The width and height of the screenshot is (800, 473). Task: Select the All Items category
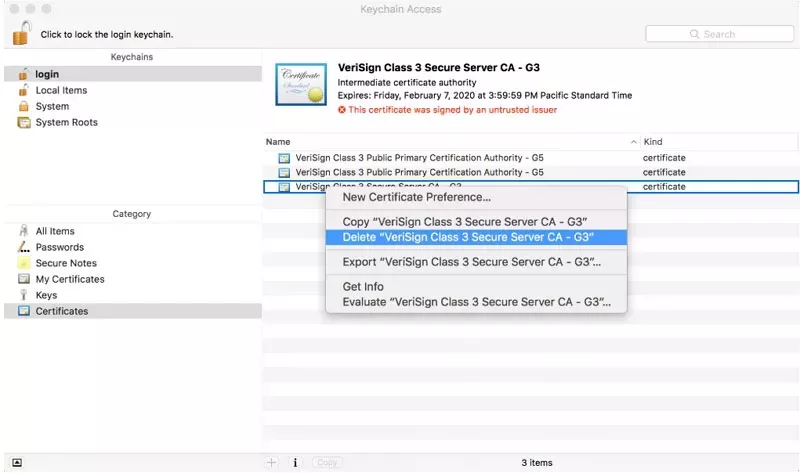(x=55, y=231)
